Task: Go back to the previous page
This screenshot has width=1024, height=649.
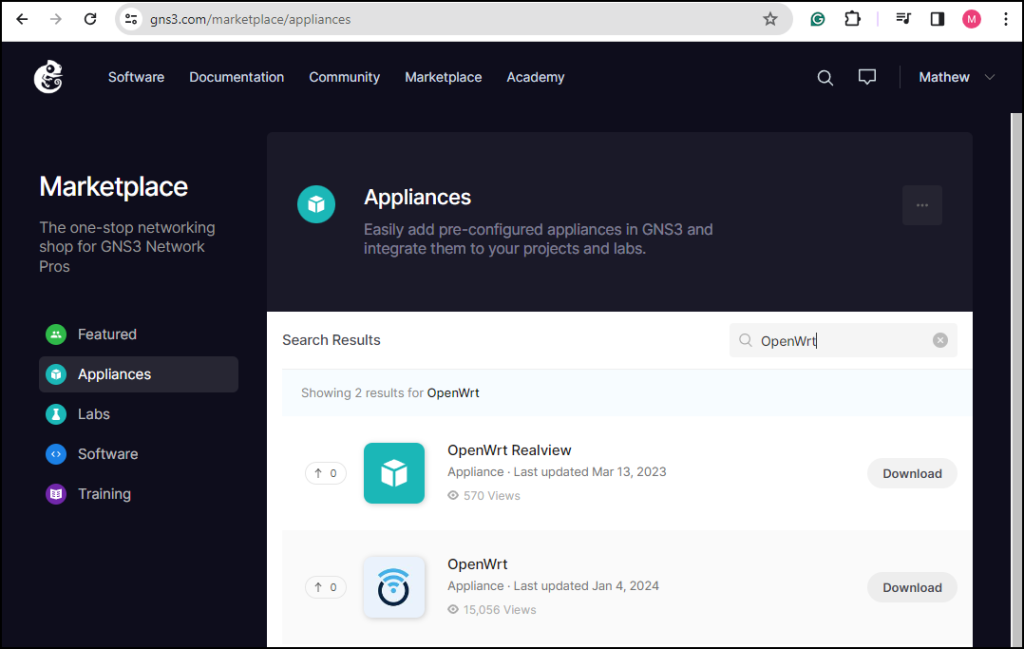Action: click(22, 20)
